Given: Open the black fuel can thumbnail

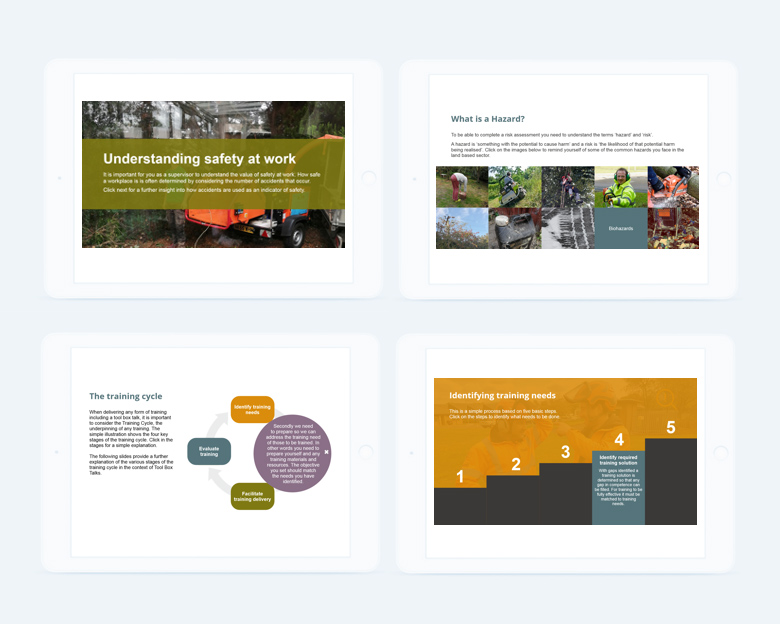Looking at the screenshot, I should tap(515, 228).
